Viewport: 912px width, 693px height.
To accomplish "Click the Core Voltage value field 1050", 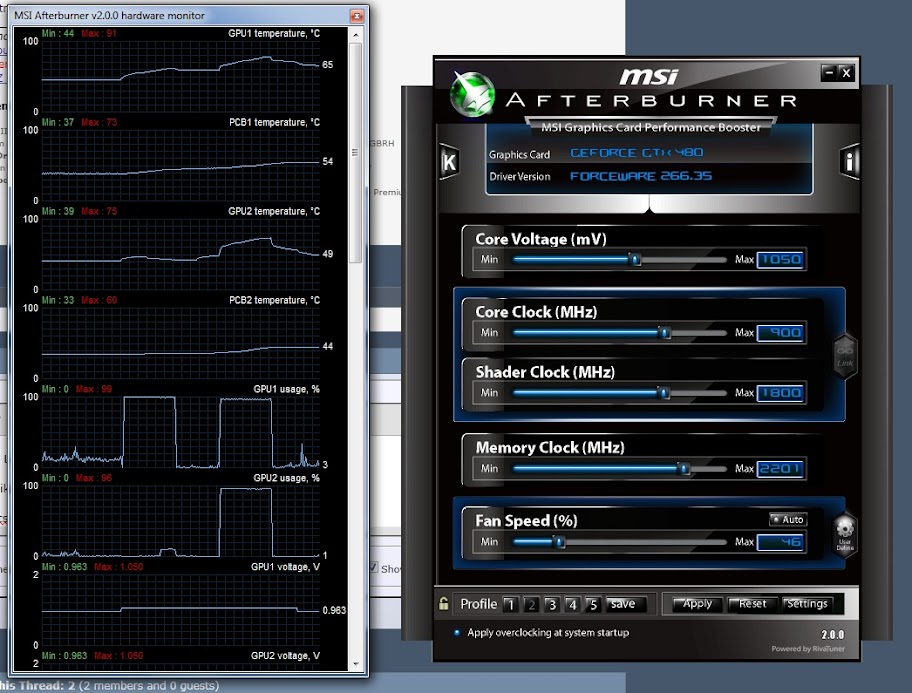I will [781, 260].
